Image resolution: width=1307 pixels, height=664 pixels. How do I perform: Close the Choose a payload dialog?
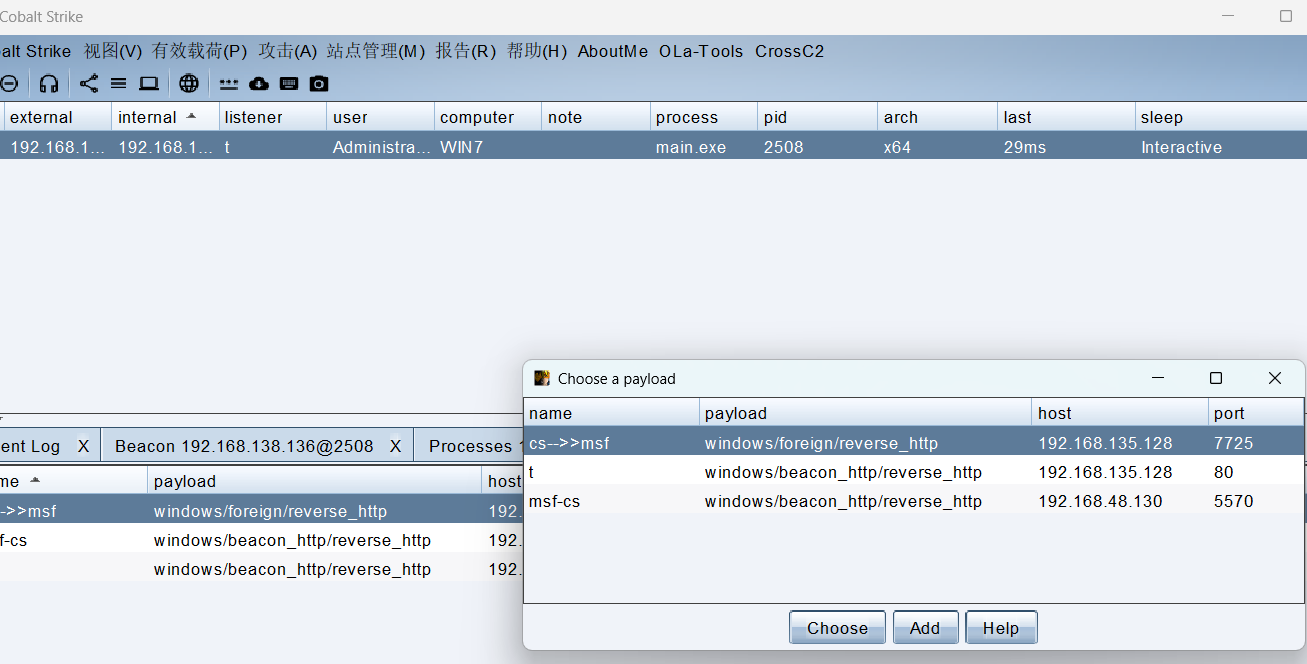pyautogui.click(x=1275, y=378)
